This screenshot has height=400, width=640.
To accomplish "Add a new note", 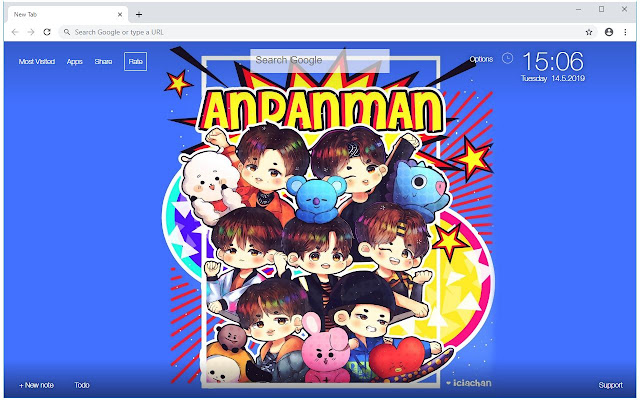I will 36,385.
